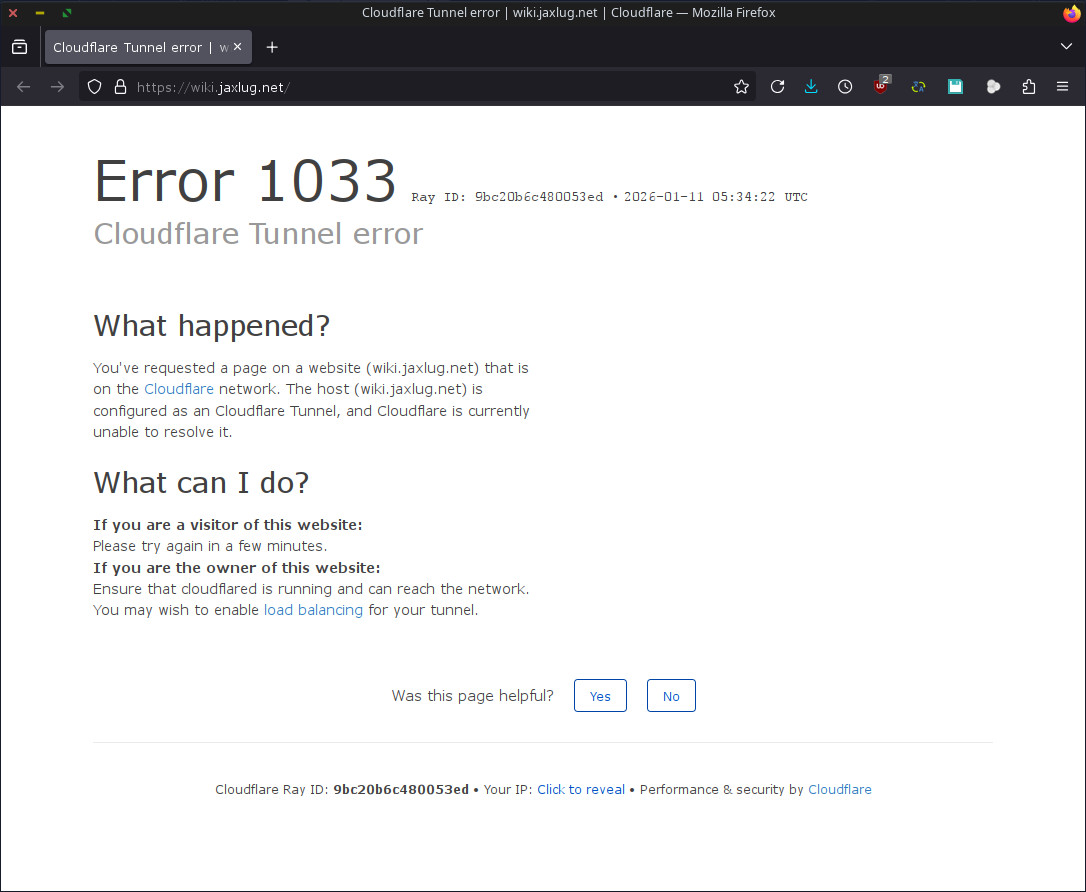The image size is (1086, 892).
Task: Click the tracking protection shield icon
Action: click(93, 86)
